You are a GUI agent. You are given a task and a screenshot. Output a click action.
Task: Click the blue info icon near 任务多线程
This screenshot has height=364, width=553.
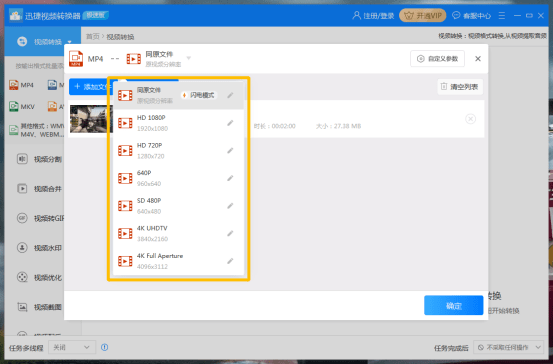104,347
